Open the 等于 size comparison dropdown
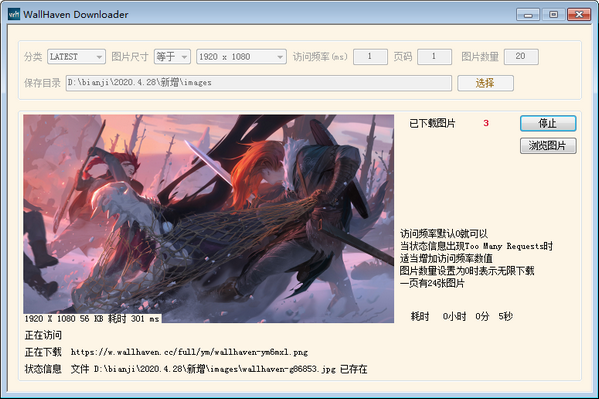599x399 pixels. coord(172,57)
